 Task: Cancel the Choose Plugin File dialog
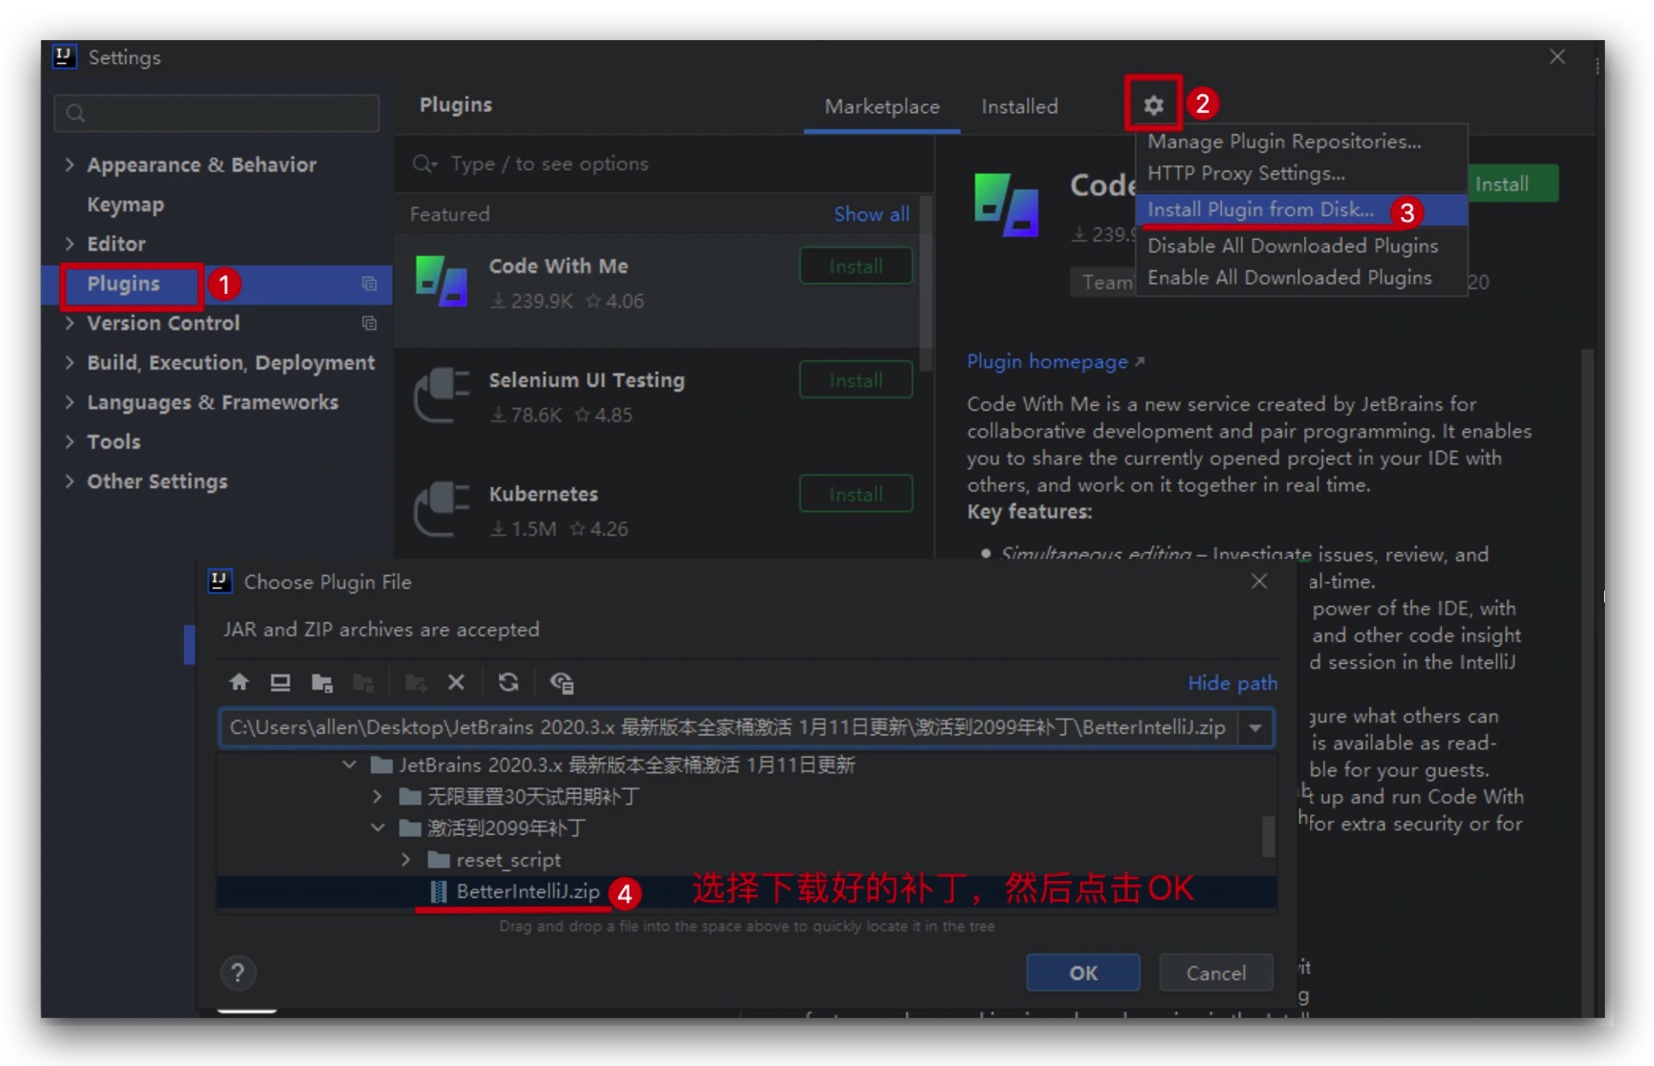tap(1216, 973)
